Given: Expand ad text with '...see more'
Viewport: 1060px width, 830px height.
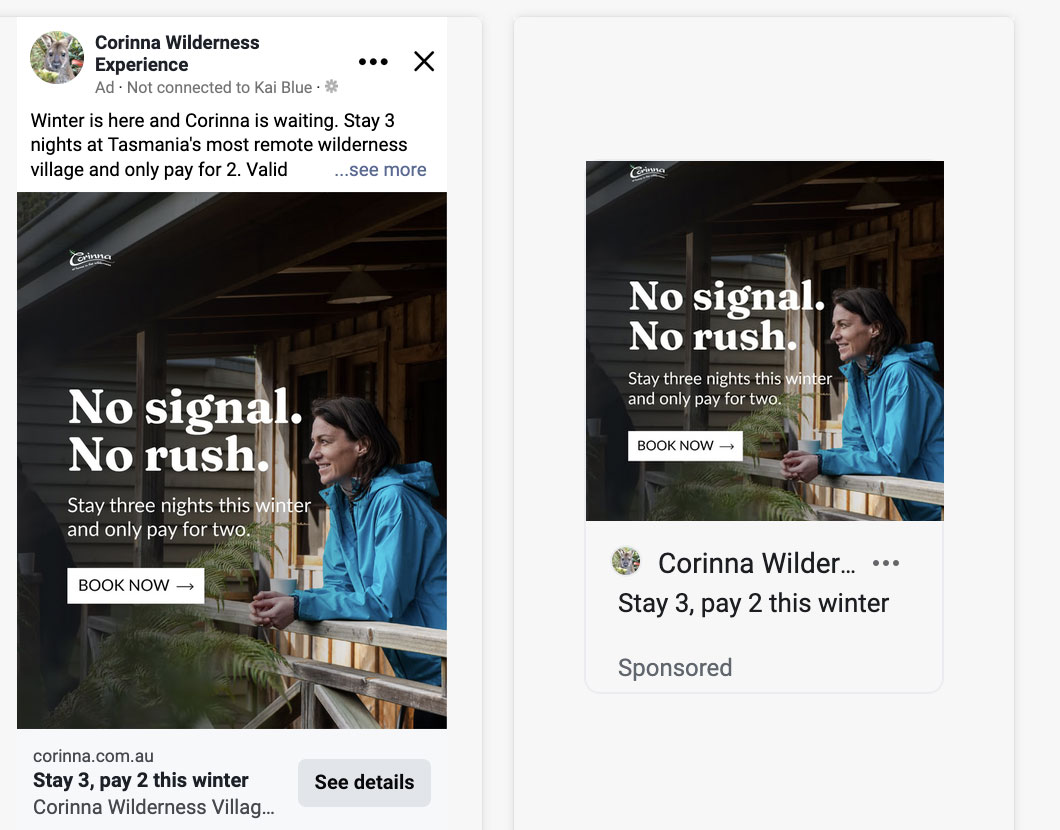Looking at the screenshot, I should (x=380, y=170).
